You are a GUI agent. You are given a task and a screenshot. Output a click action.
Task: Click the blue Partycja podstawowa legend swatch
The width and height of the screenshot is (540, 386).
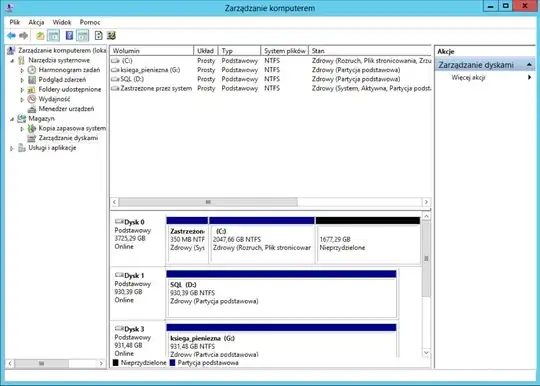173,363
